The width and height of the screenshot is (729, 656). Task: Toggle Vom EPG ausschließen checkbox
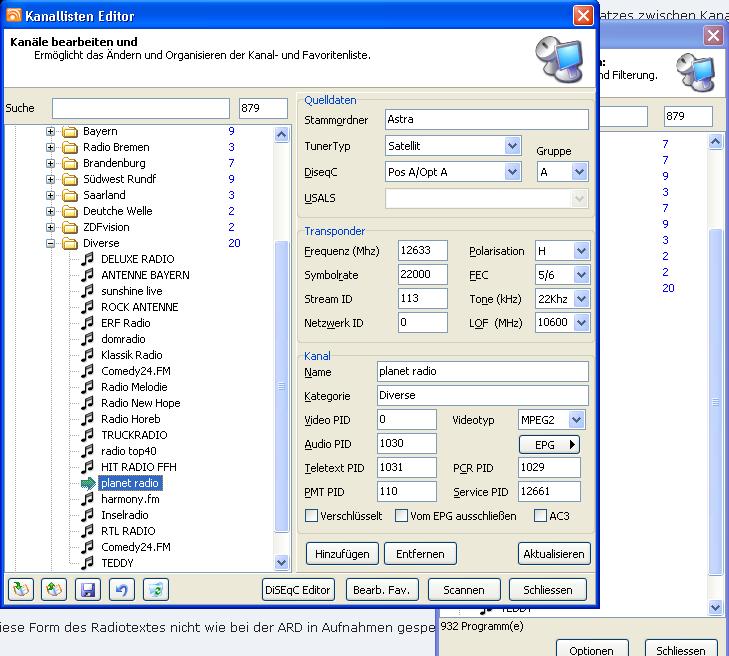pos(402,516)
